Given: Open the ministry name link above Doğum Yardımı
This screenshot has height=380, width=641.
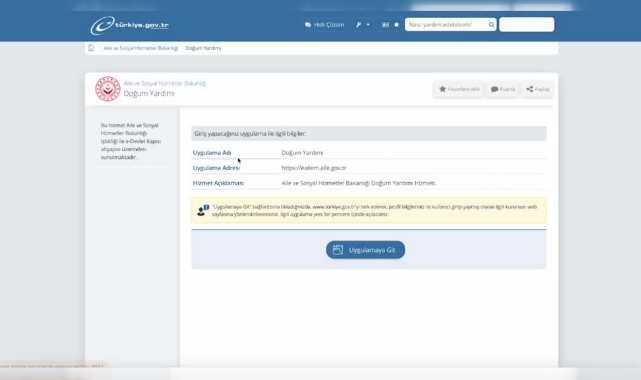Looking at the screenshot, I should tap(165, 83).
